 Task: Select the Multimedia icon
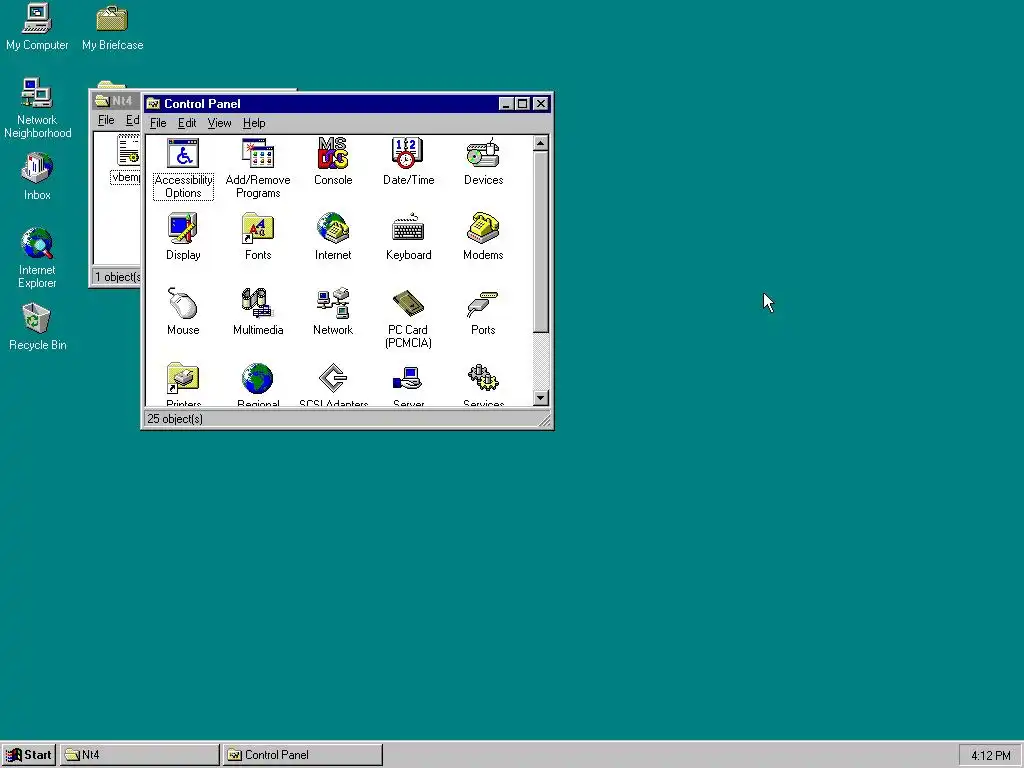(258, 312)
